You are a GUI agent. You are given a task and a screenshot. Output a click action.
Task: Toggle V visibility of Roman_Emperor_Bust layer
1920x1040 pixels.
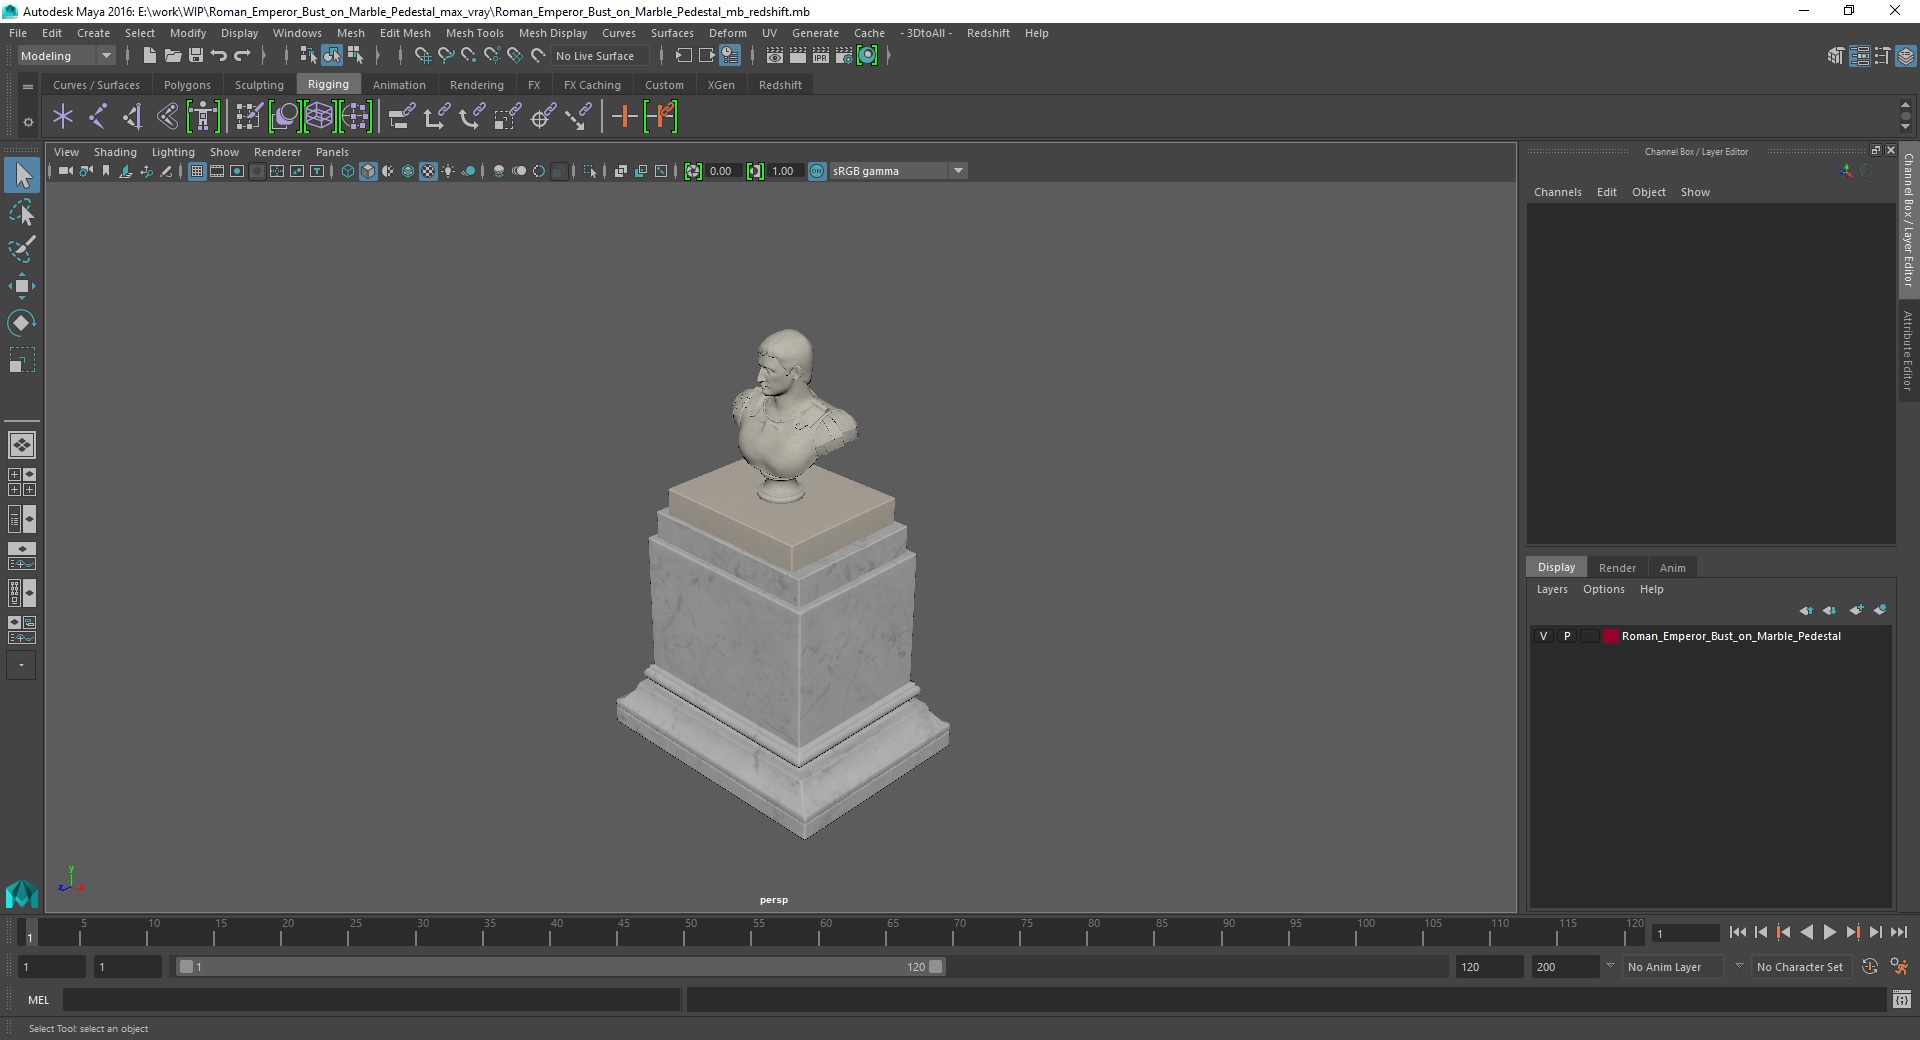point(1543,636)
